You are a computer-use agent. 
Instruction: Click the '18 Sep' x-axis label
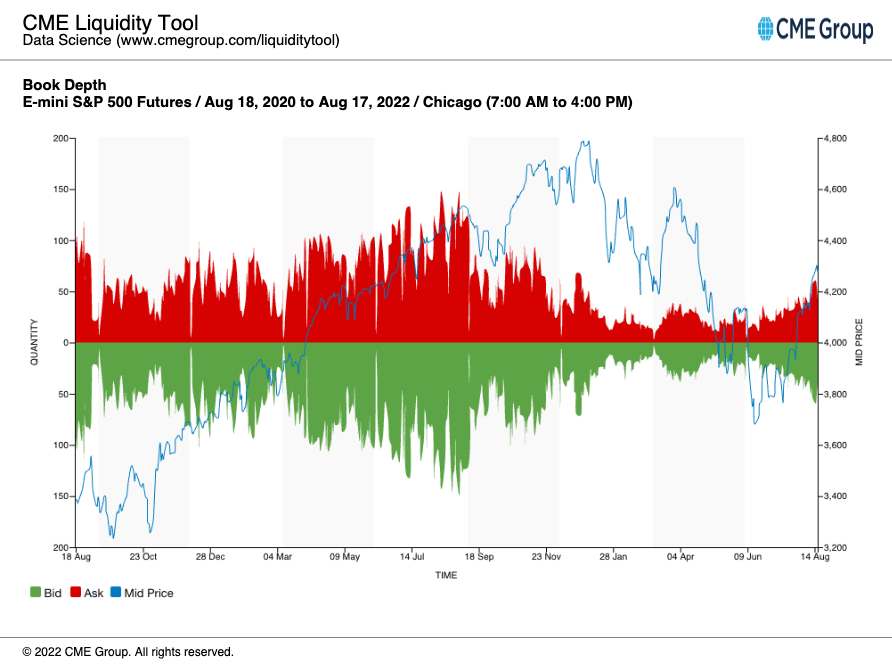point(479,557)
